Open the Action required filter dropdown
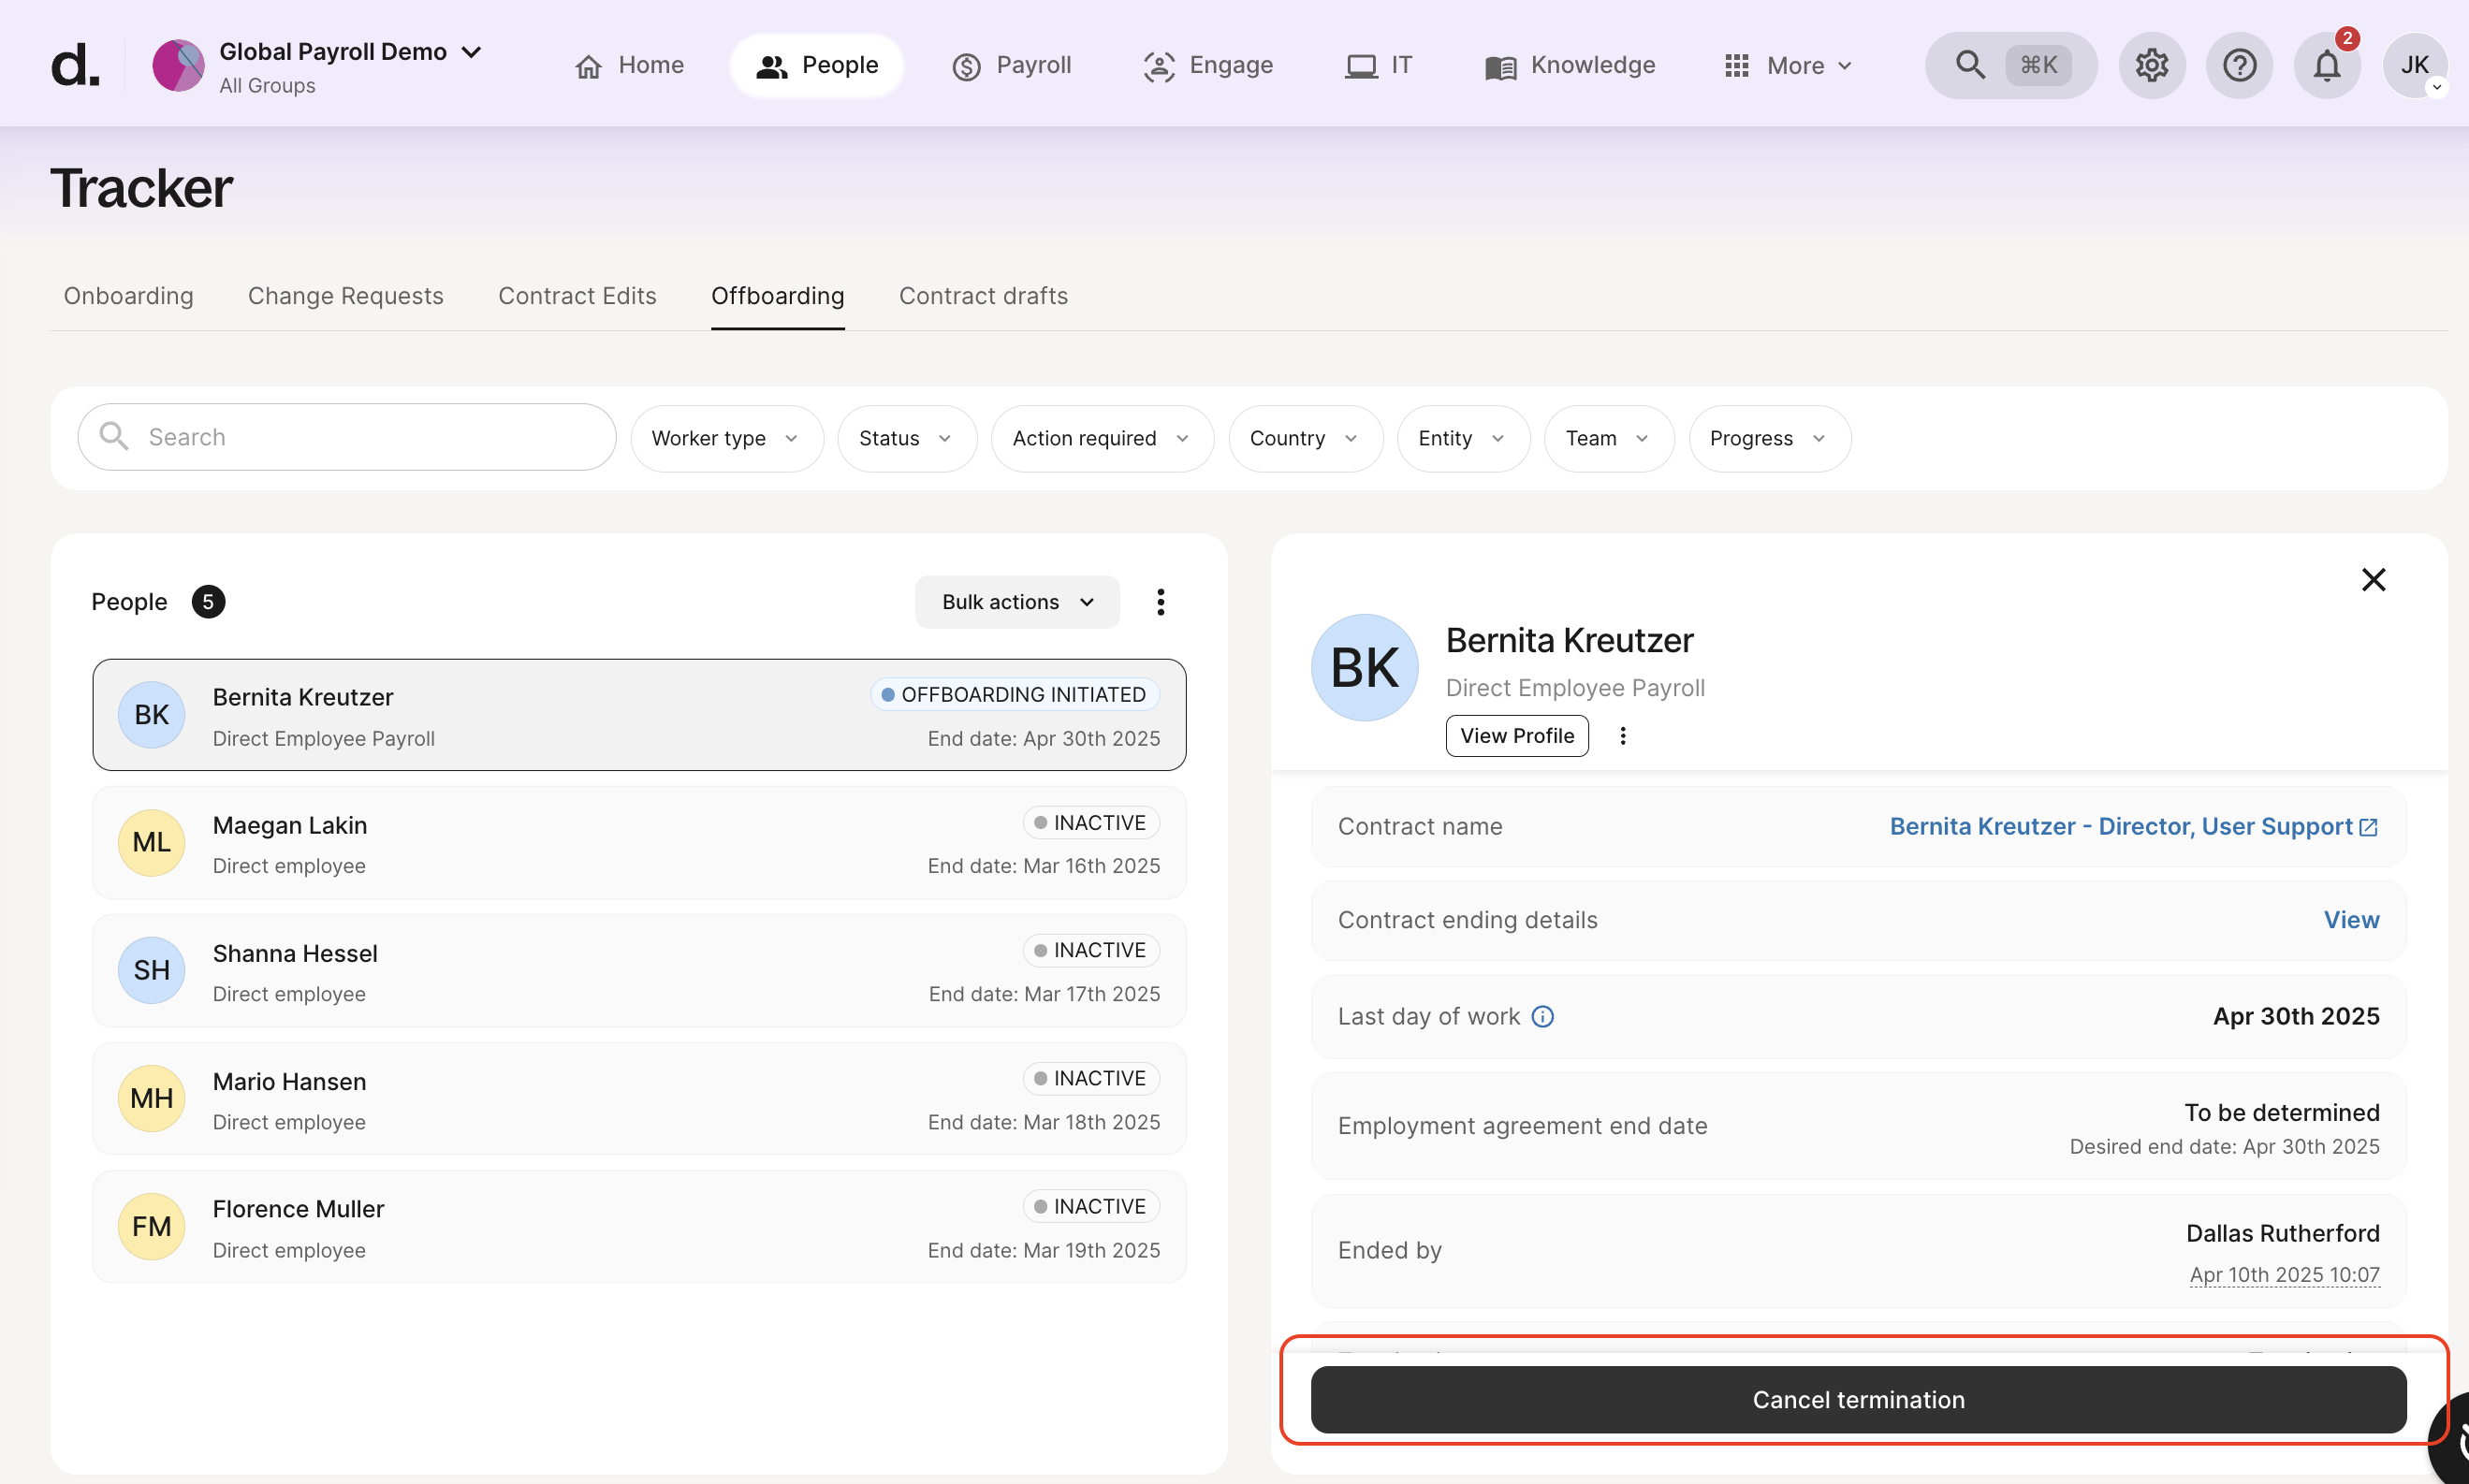 pyautogui.click(x=1101, y=438)
